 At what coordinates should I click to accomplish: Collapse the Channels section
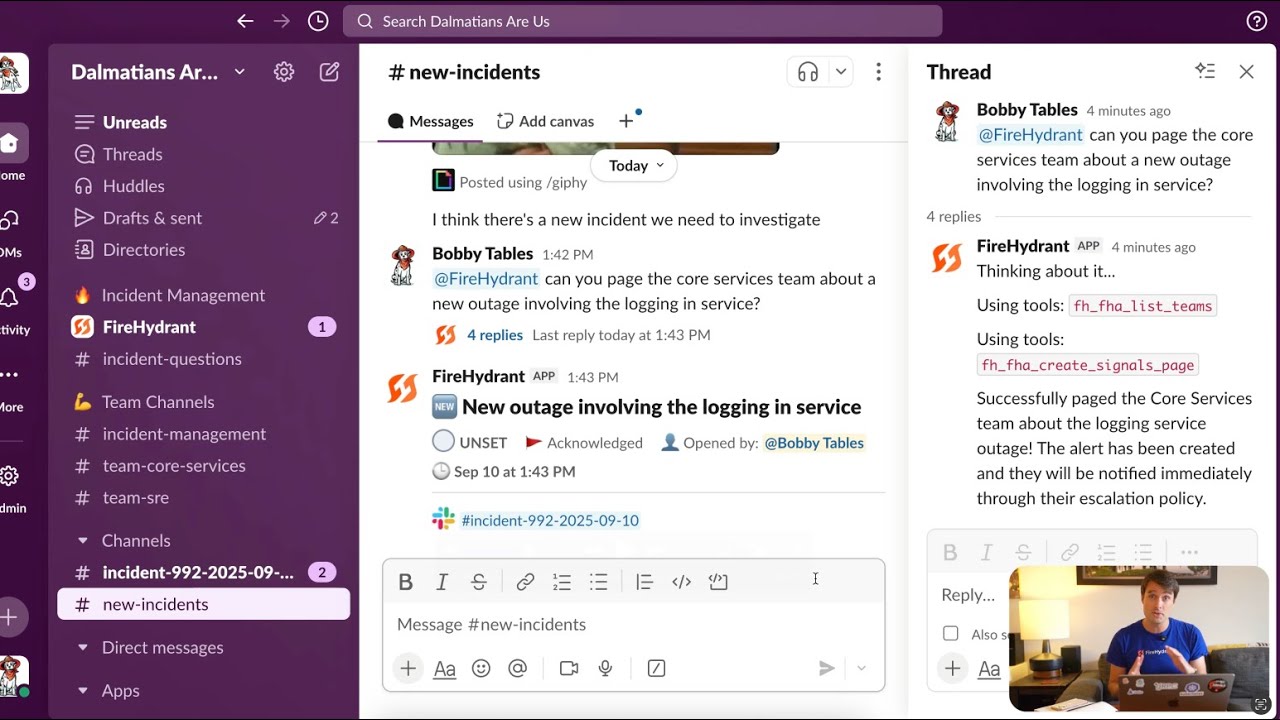click(x=83, y=540)
